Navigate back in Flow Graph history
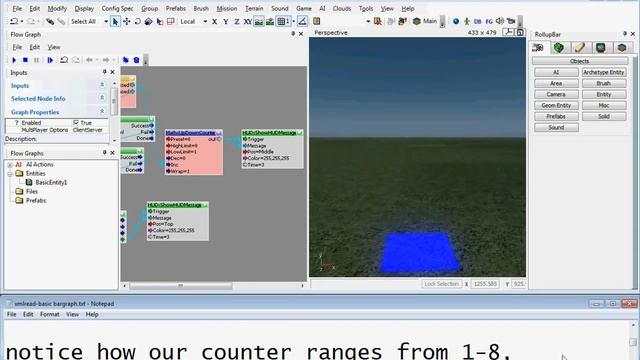Viewport: 640px width, 360px height. 89,60
